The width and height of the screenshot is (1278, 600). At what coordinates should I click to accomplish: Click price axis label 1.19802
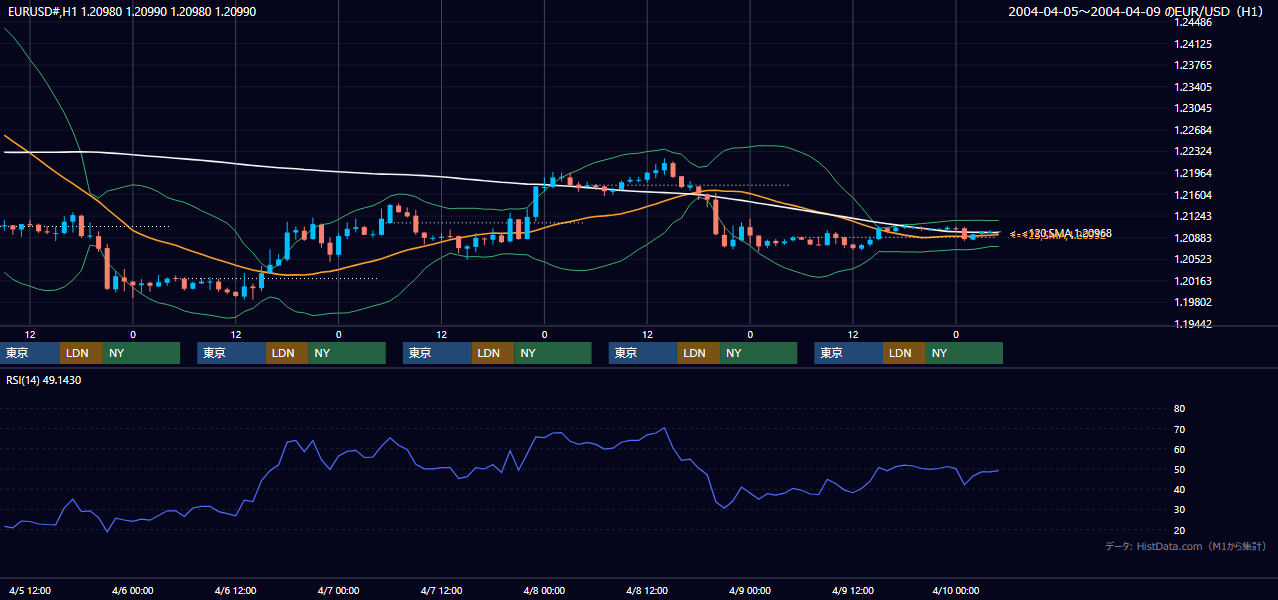coord(1194,302)
